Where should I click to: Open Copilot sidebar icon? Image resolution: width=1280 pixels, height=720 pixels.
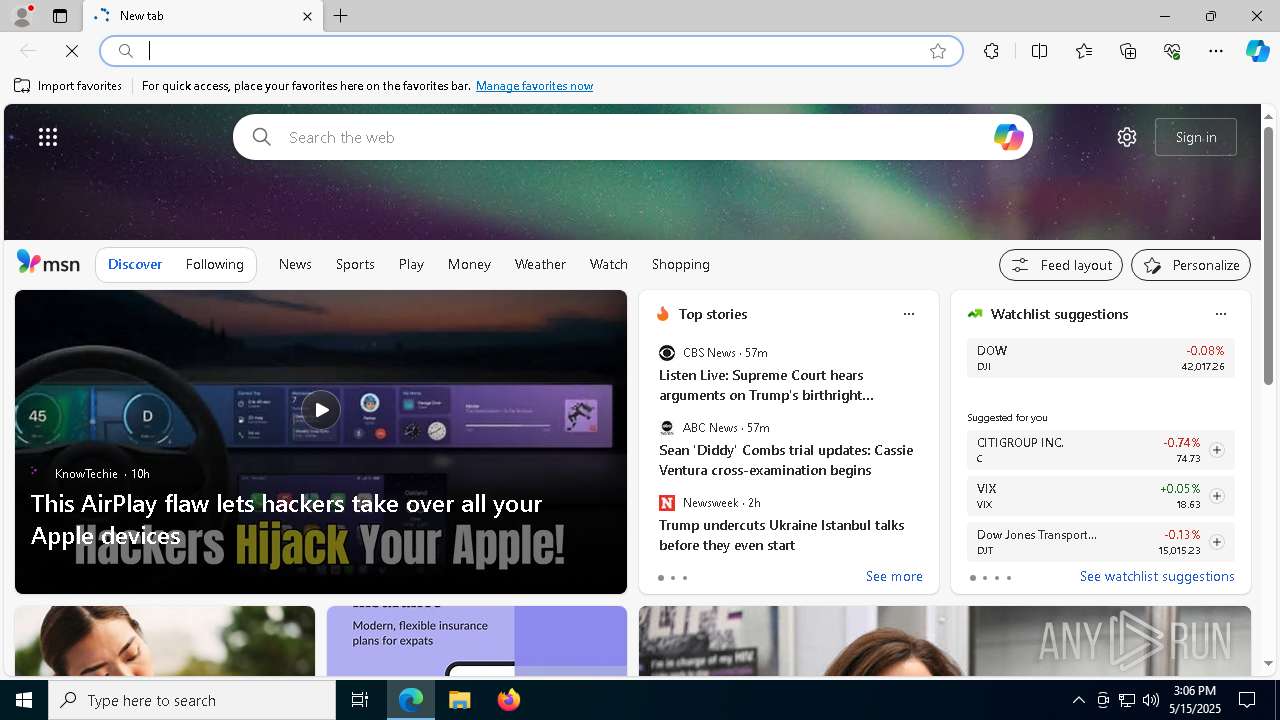tap(1257, 51)
